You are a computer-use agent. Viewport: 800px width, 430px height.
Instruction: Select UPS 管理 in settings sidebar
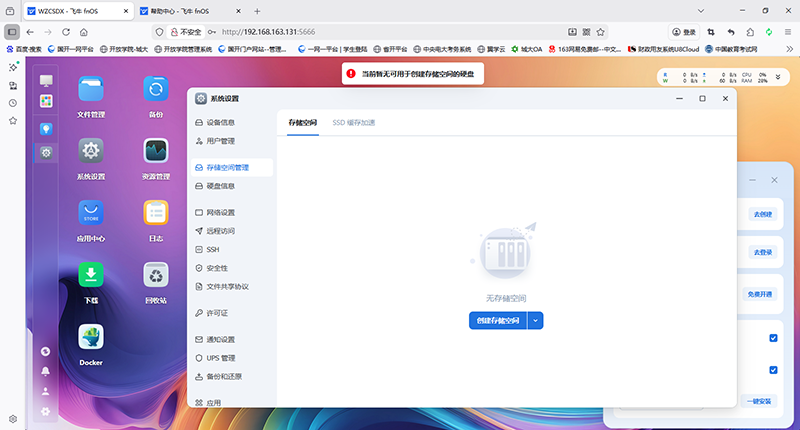[232, 358]
